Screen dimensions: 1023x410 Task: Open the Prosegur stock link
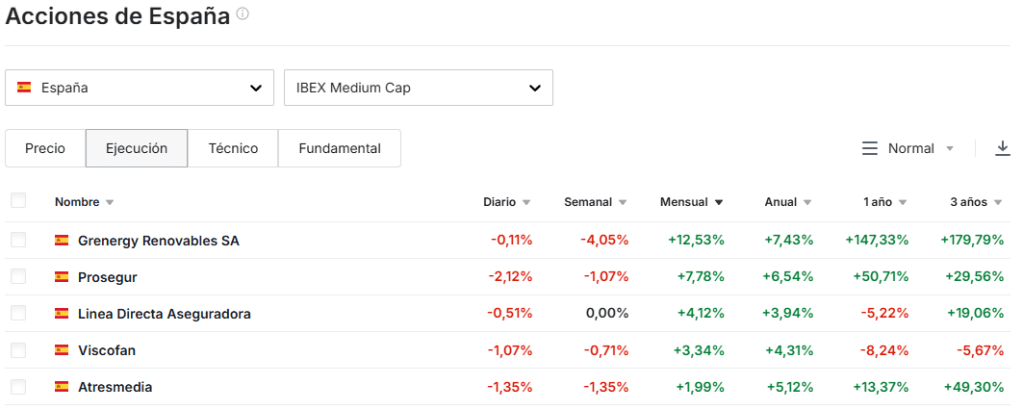pos(107,277)
